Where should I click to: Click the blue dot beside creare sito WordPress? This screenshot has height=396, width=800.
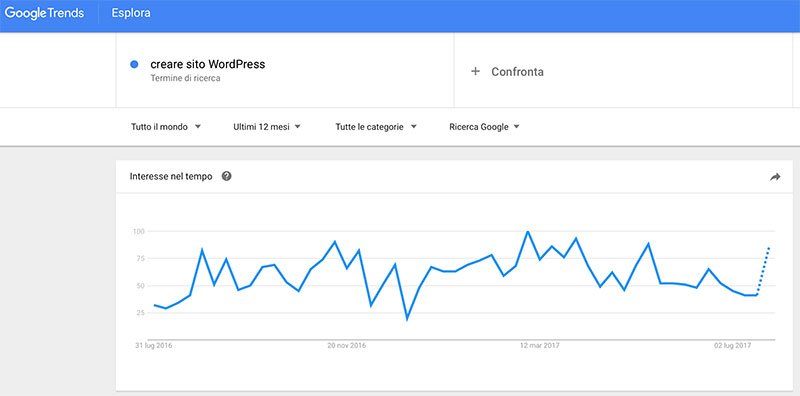pyautogui.click(x=135, y=64)
